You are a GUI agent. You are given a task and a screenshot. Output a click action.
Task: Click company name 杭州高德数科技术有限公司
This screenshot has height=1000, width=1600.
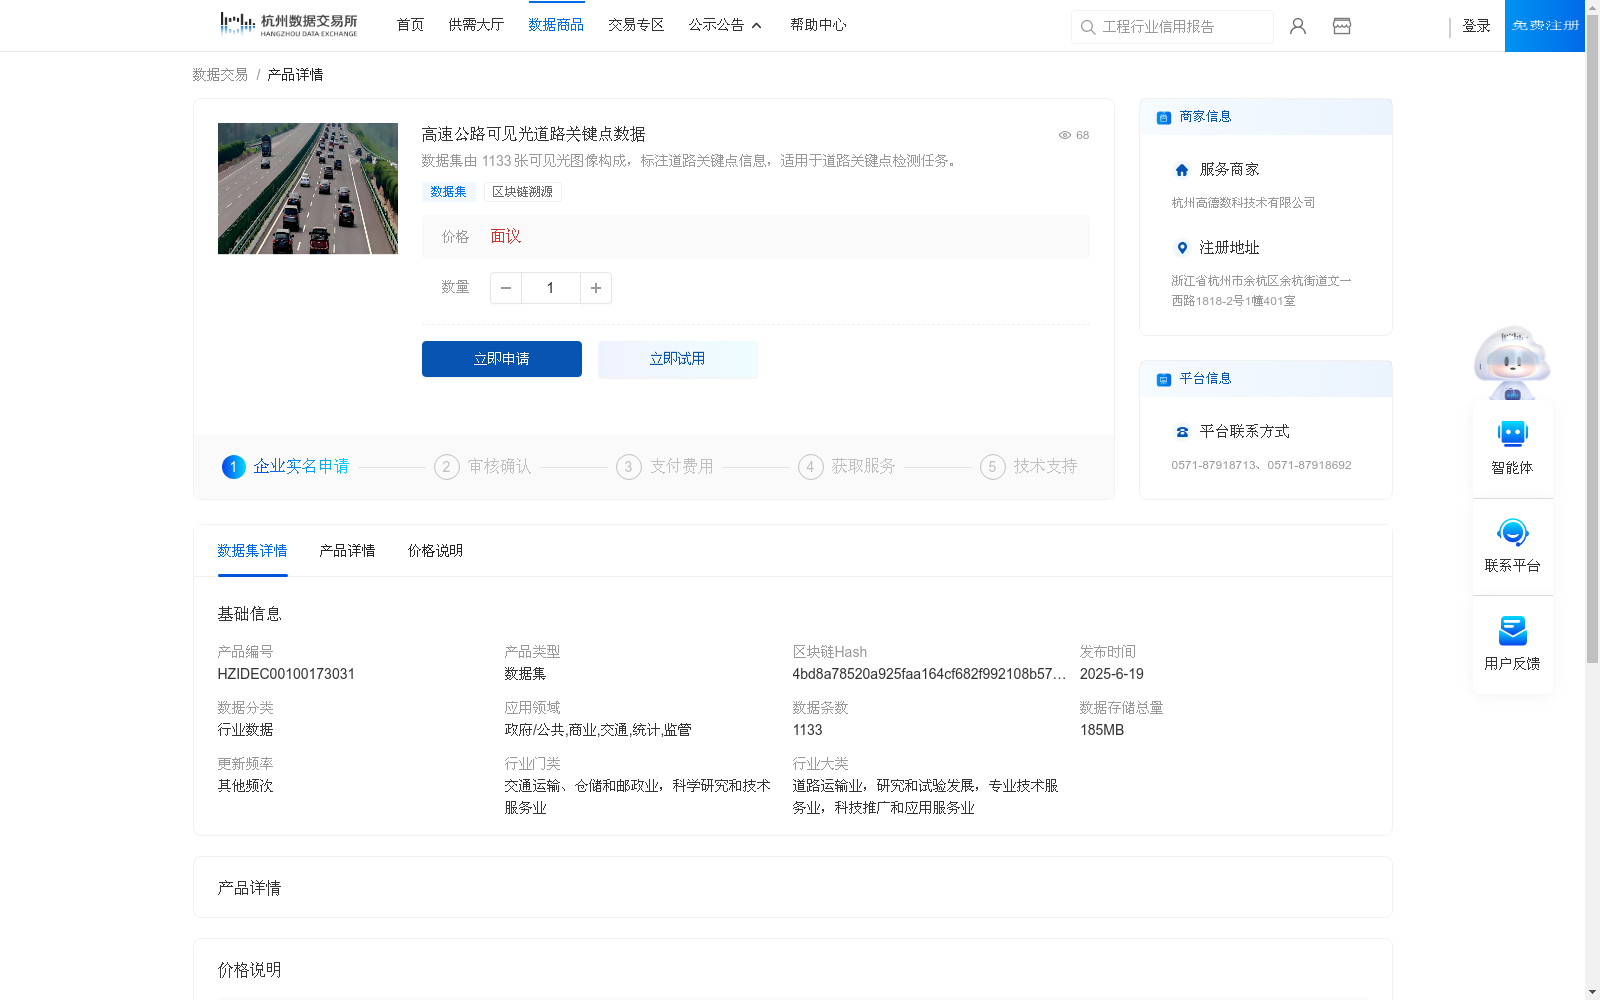point(1243,203)
